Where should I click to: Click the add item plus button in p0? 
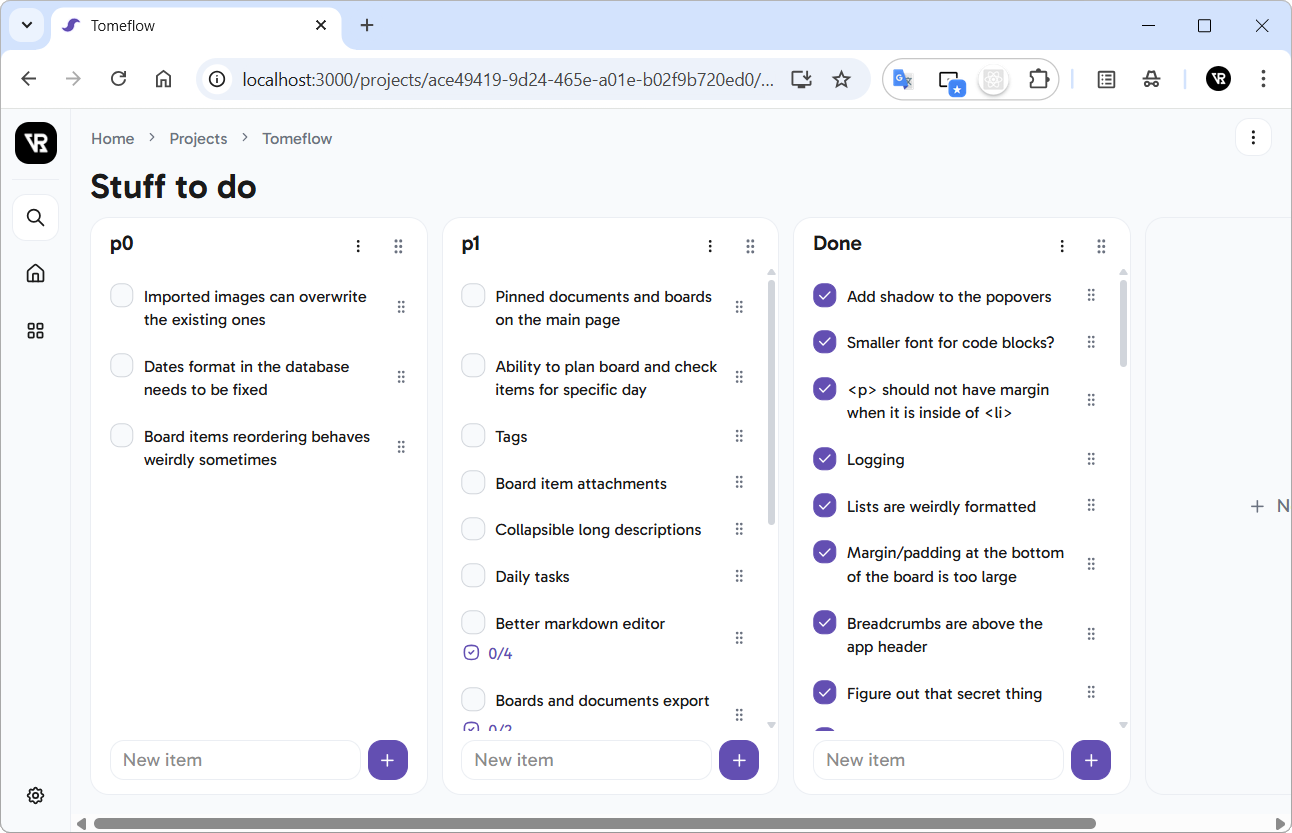pos(387,760)
